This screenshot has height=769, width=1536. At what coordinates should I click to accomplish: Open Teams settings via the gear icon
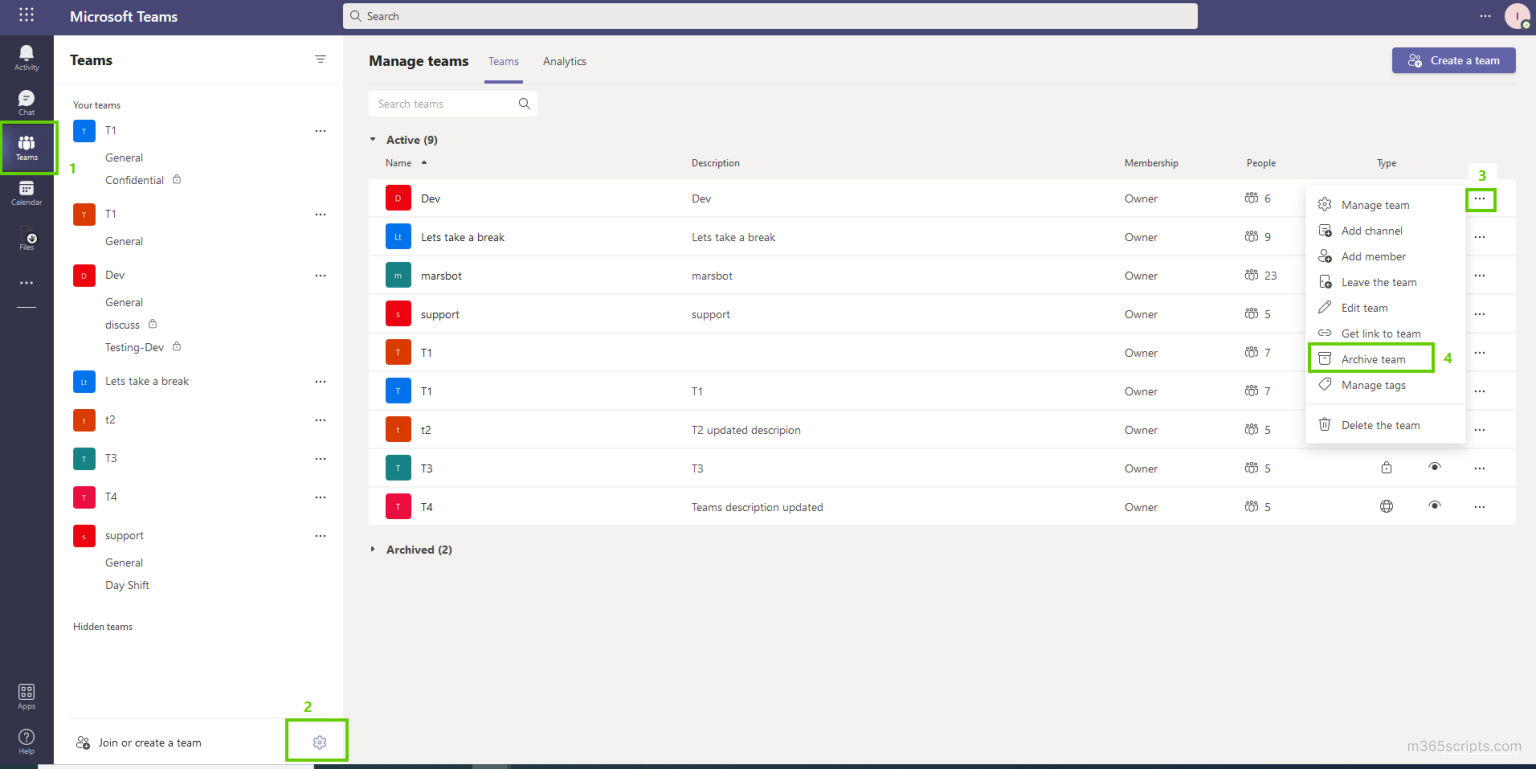(x=319, y=741)
